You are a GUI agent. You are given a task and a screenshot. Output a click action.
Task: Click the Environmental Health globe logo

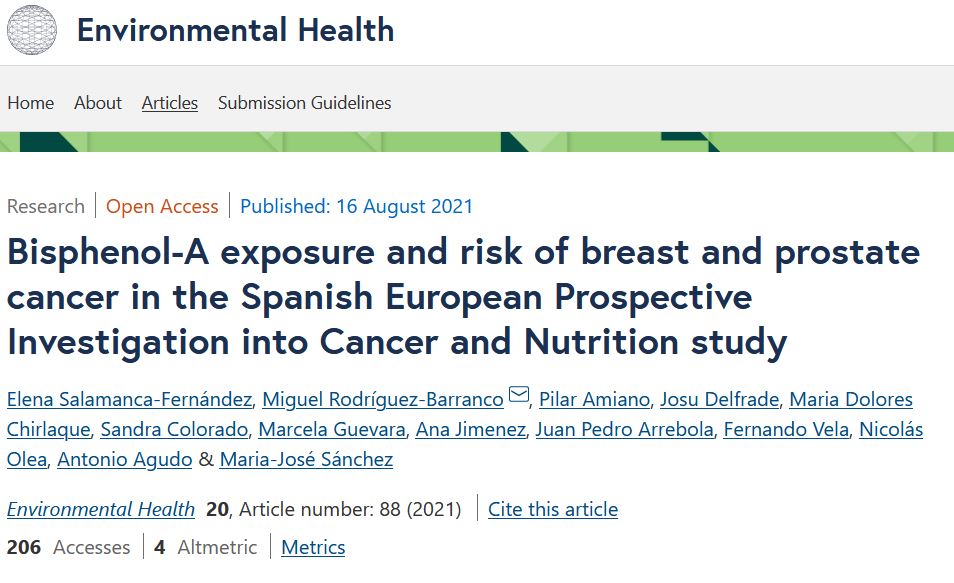click(32, 30)
